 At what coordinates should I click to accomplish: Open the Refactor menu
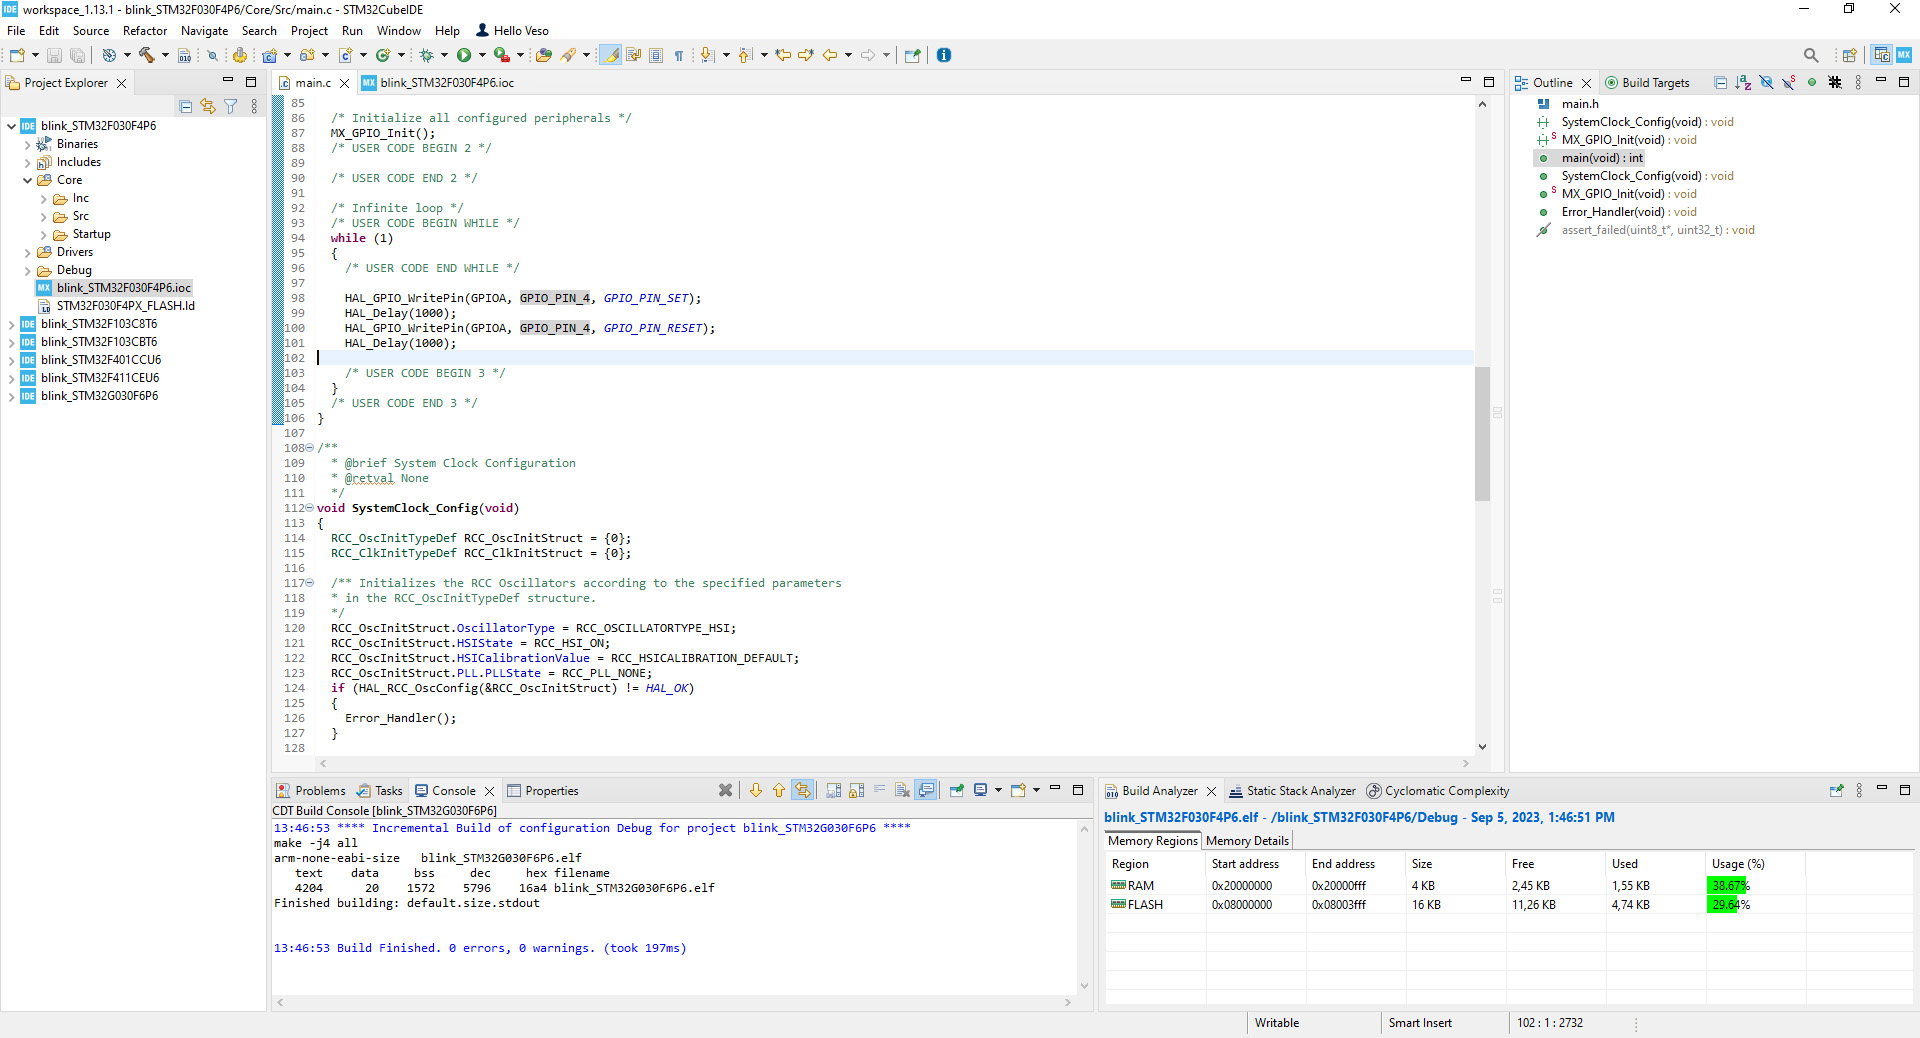(145, 31)
